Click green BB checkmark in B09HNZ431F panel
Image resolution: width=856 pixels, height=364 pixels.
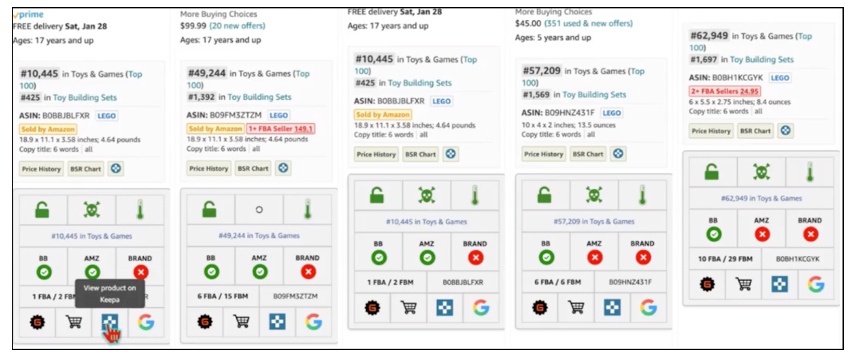[546, 257]
